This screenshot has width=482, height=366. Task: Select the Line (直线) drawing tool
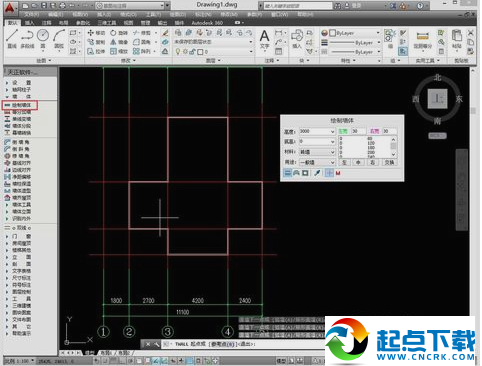point(12,39)
